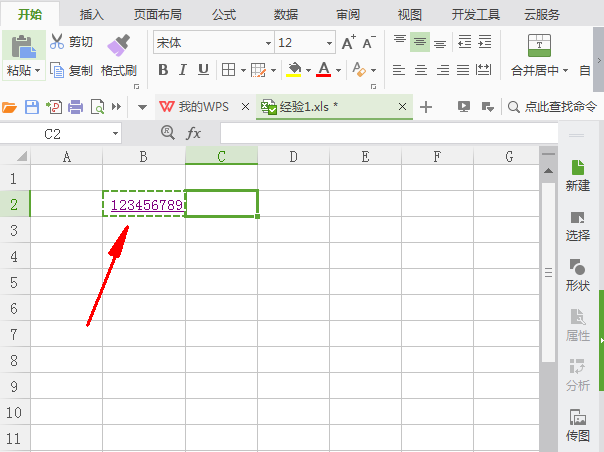Click the Merge and Center (合并居中) button
The width and height of the screenshot is (604, 452).
[539, 70]
